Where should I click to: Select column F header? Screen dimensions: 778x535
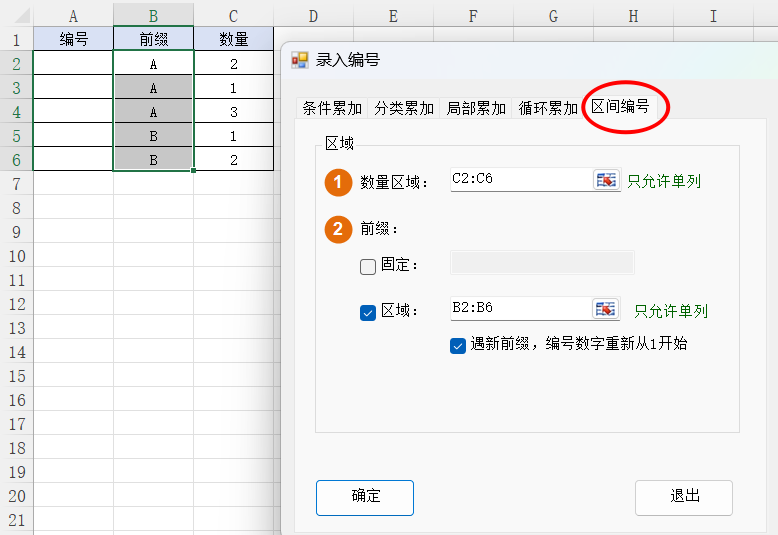click(x=473, y=16)
